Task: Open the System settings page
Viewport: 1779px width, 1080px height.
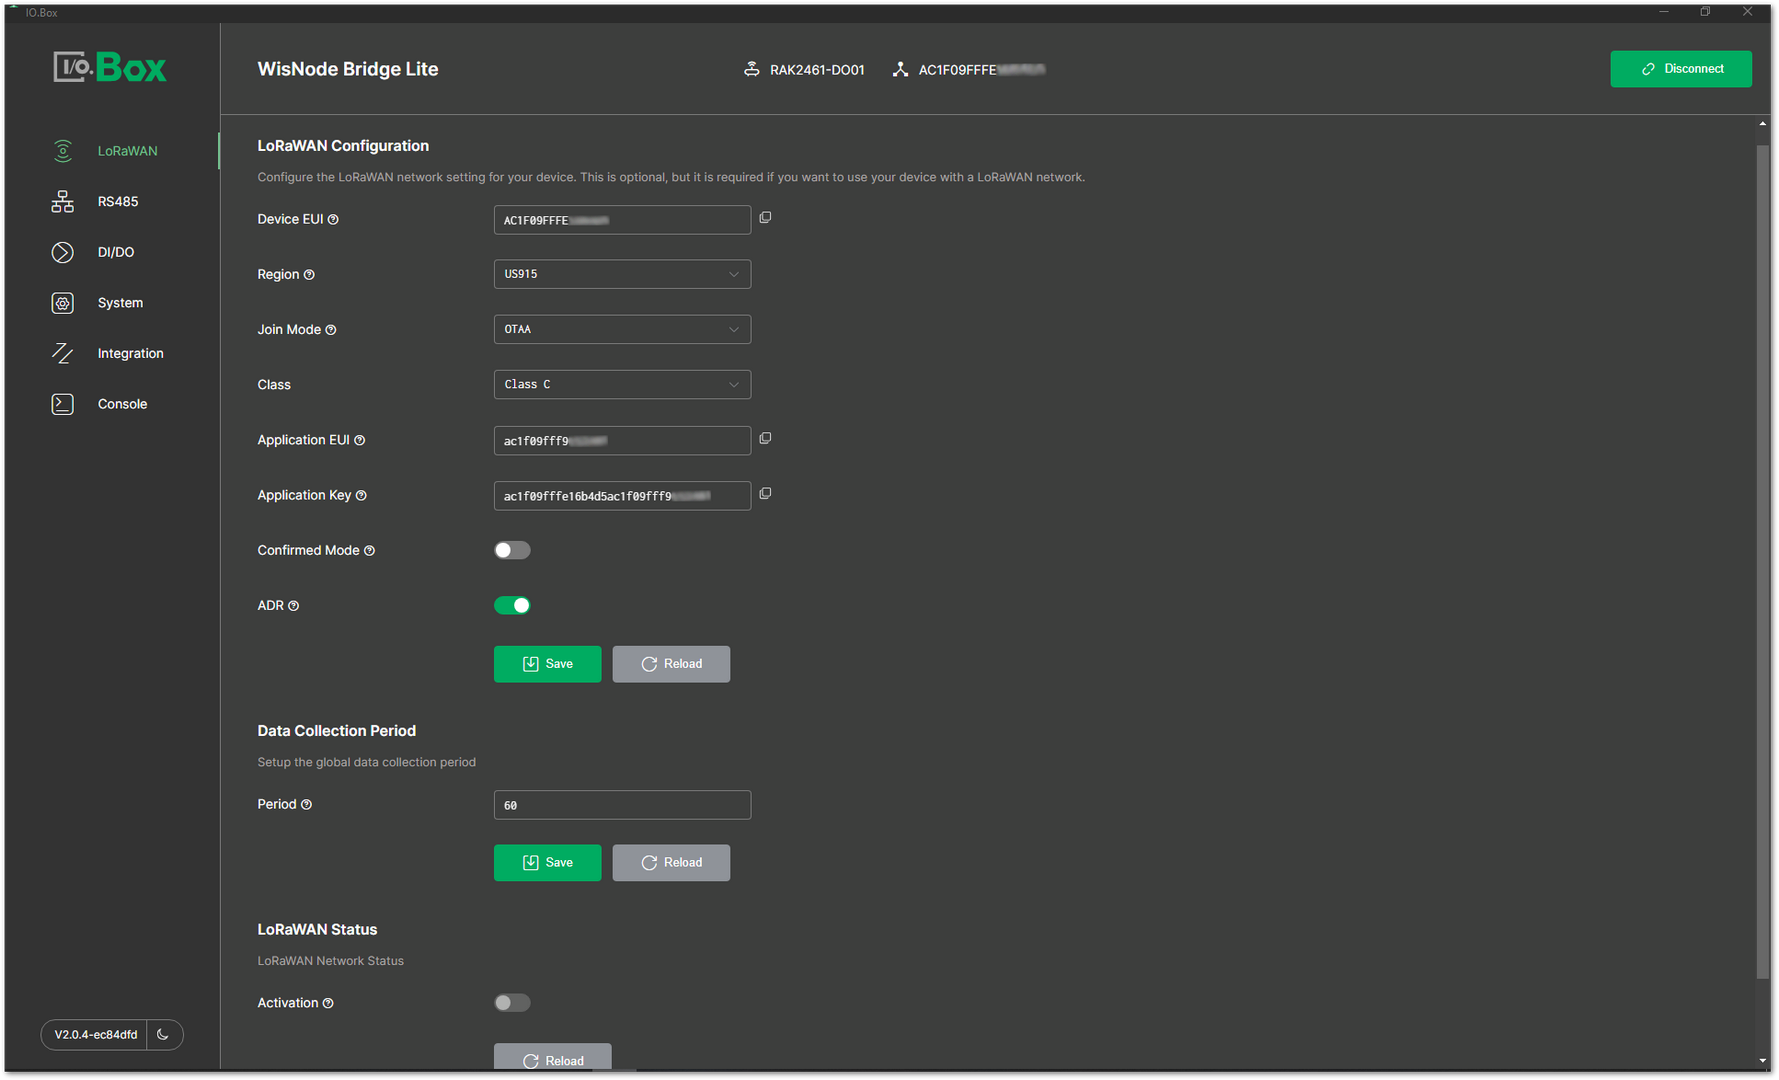Action: point(120,303)
